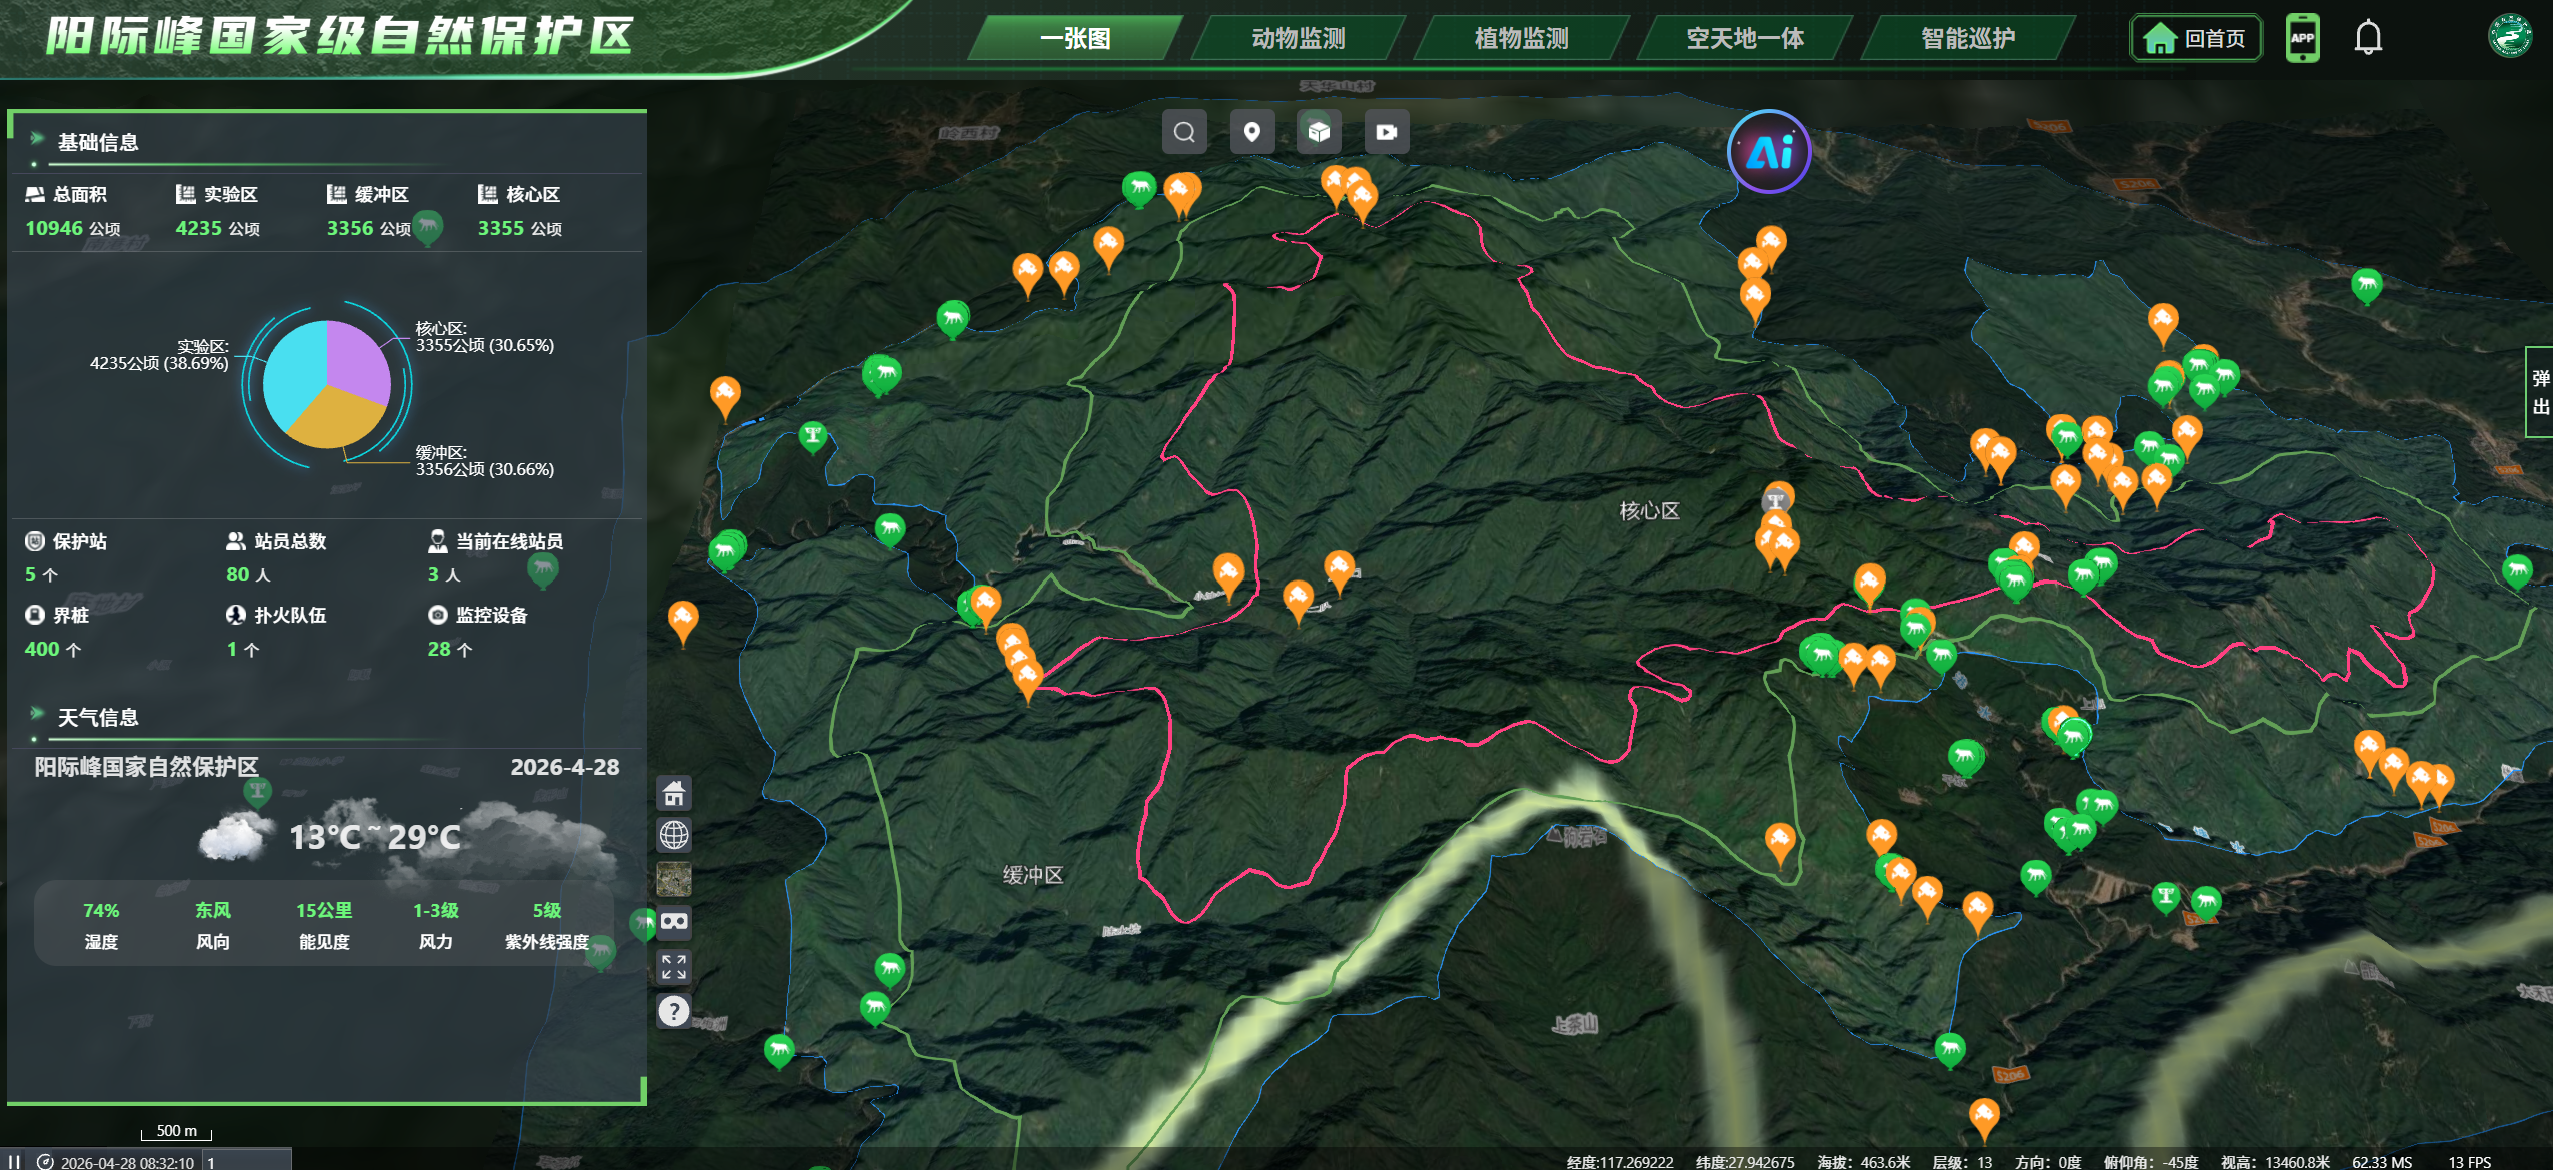The height and width of the screenshot is (1170, 2553).
Task: Click the map search magnifier icon
Action: (x=1184, y=132)
